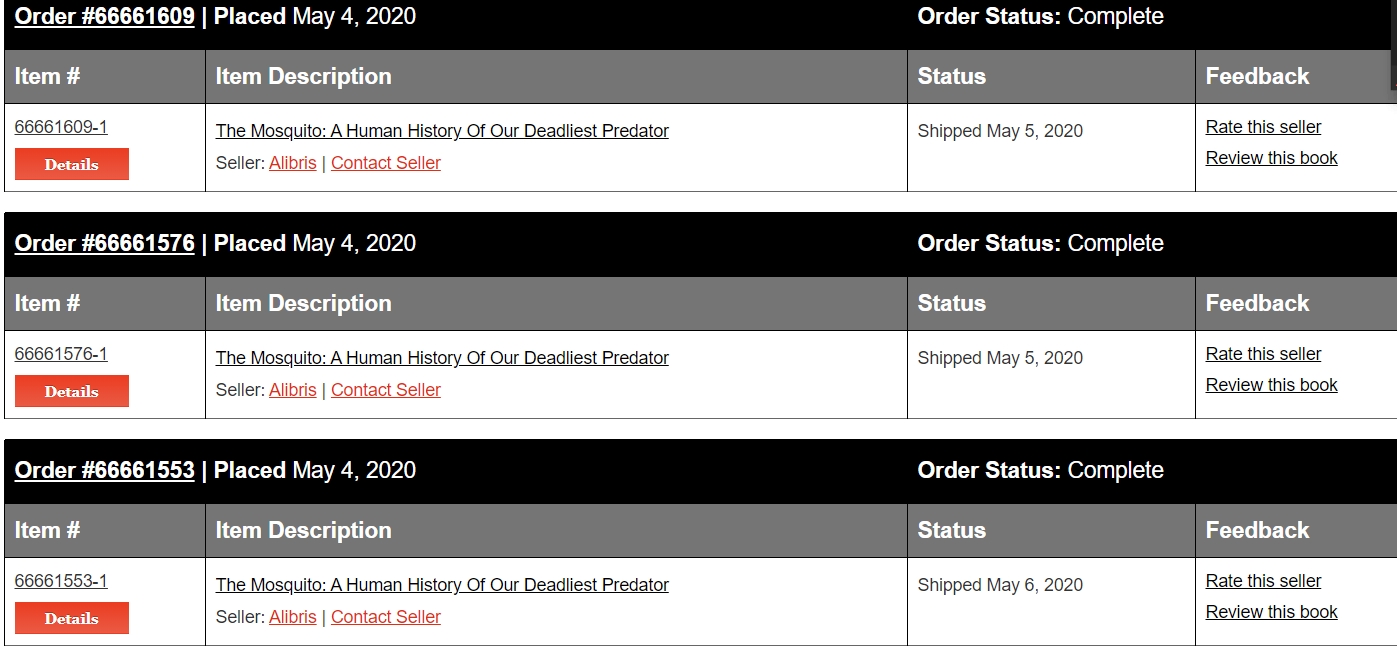1397x659 pixels.
Task: Visit the Alibris seller page for order 66661609
Action: pos(292,162)
